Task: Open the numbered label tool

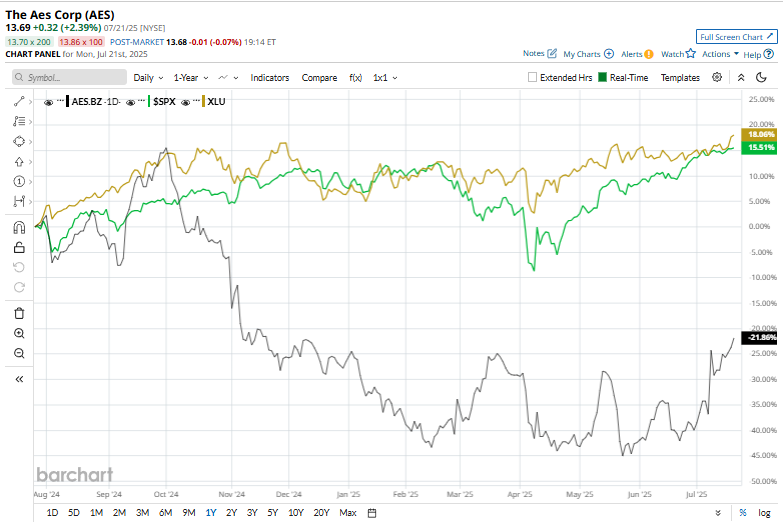Action: coord(19,181)
